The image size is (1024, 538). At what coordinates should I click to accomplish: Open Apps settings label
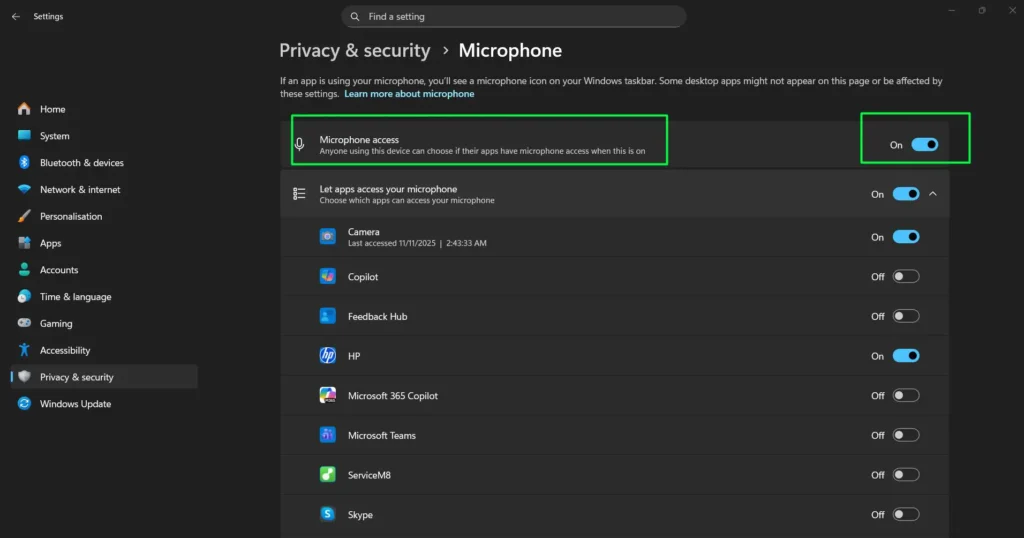50,243
